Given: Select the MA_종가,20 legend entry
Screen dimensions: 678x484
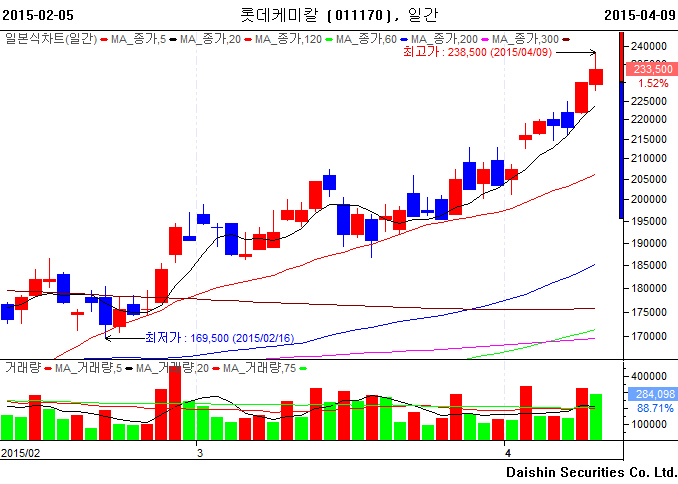Looking at the screenshot, I should click(210, 39).
